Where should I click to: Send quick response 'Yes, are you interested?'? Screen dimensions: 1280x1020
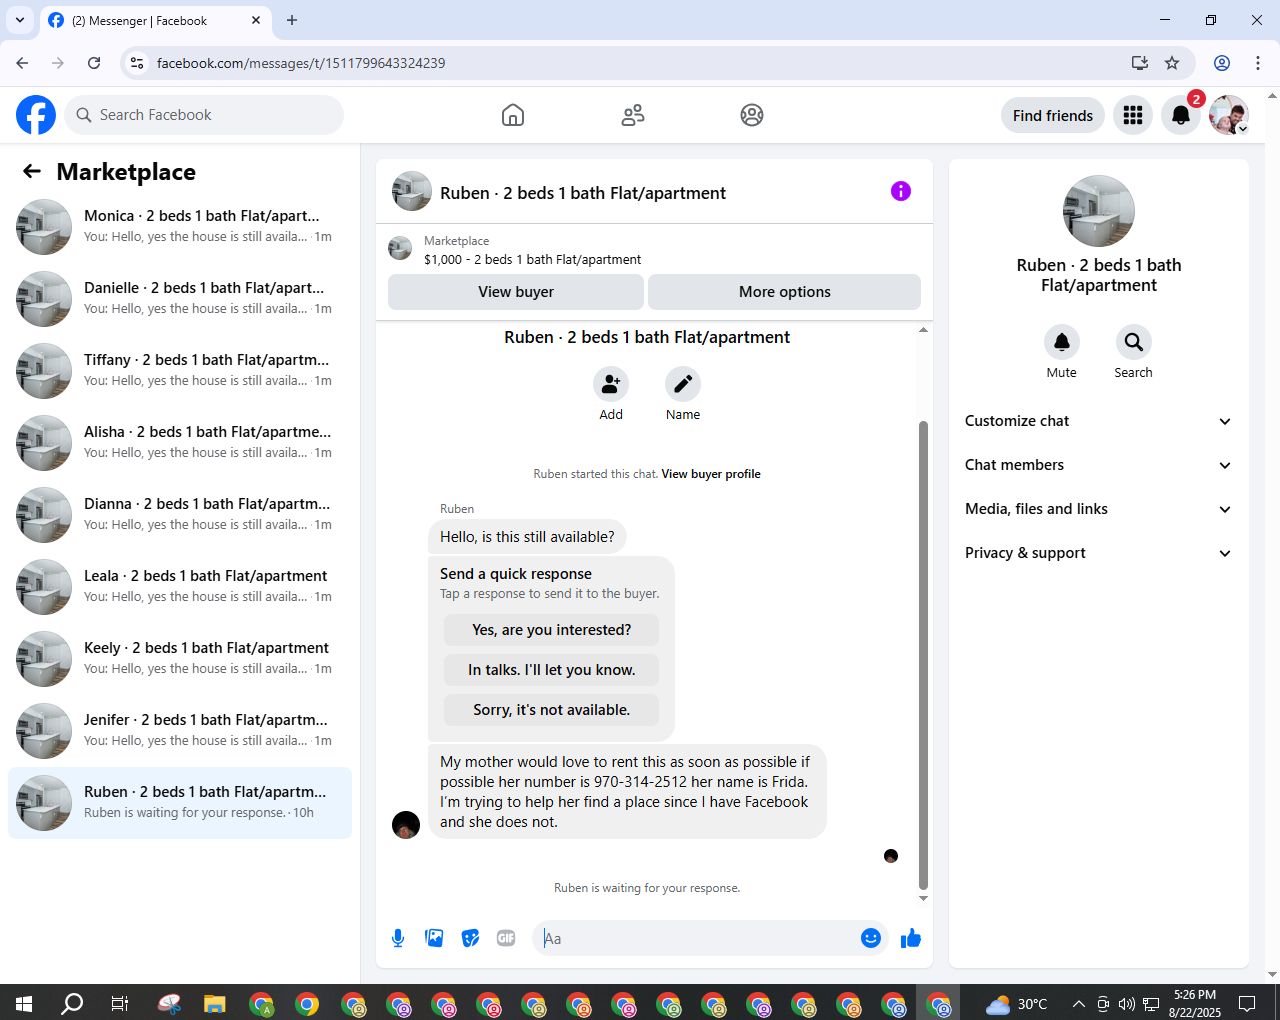click(552, 630)
